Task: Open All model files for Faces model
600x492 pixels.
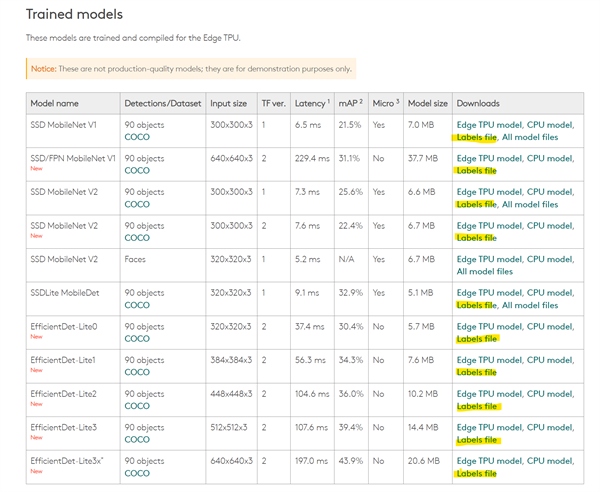Action: tap(484, 272)
